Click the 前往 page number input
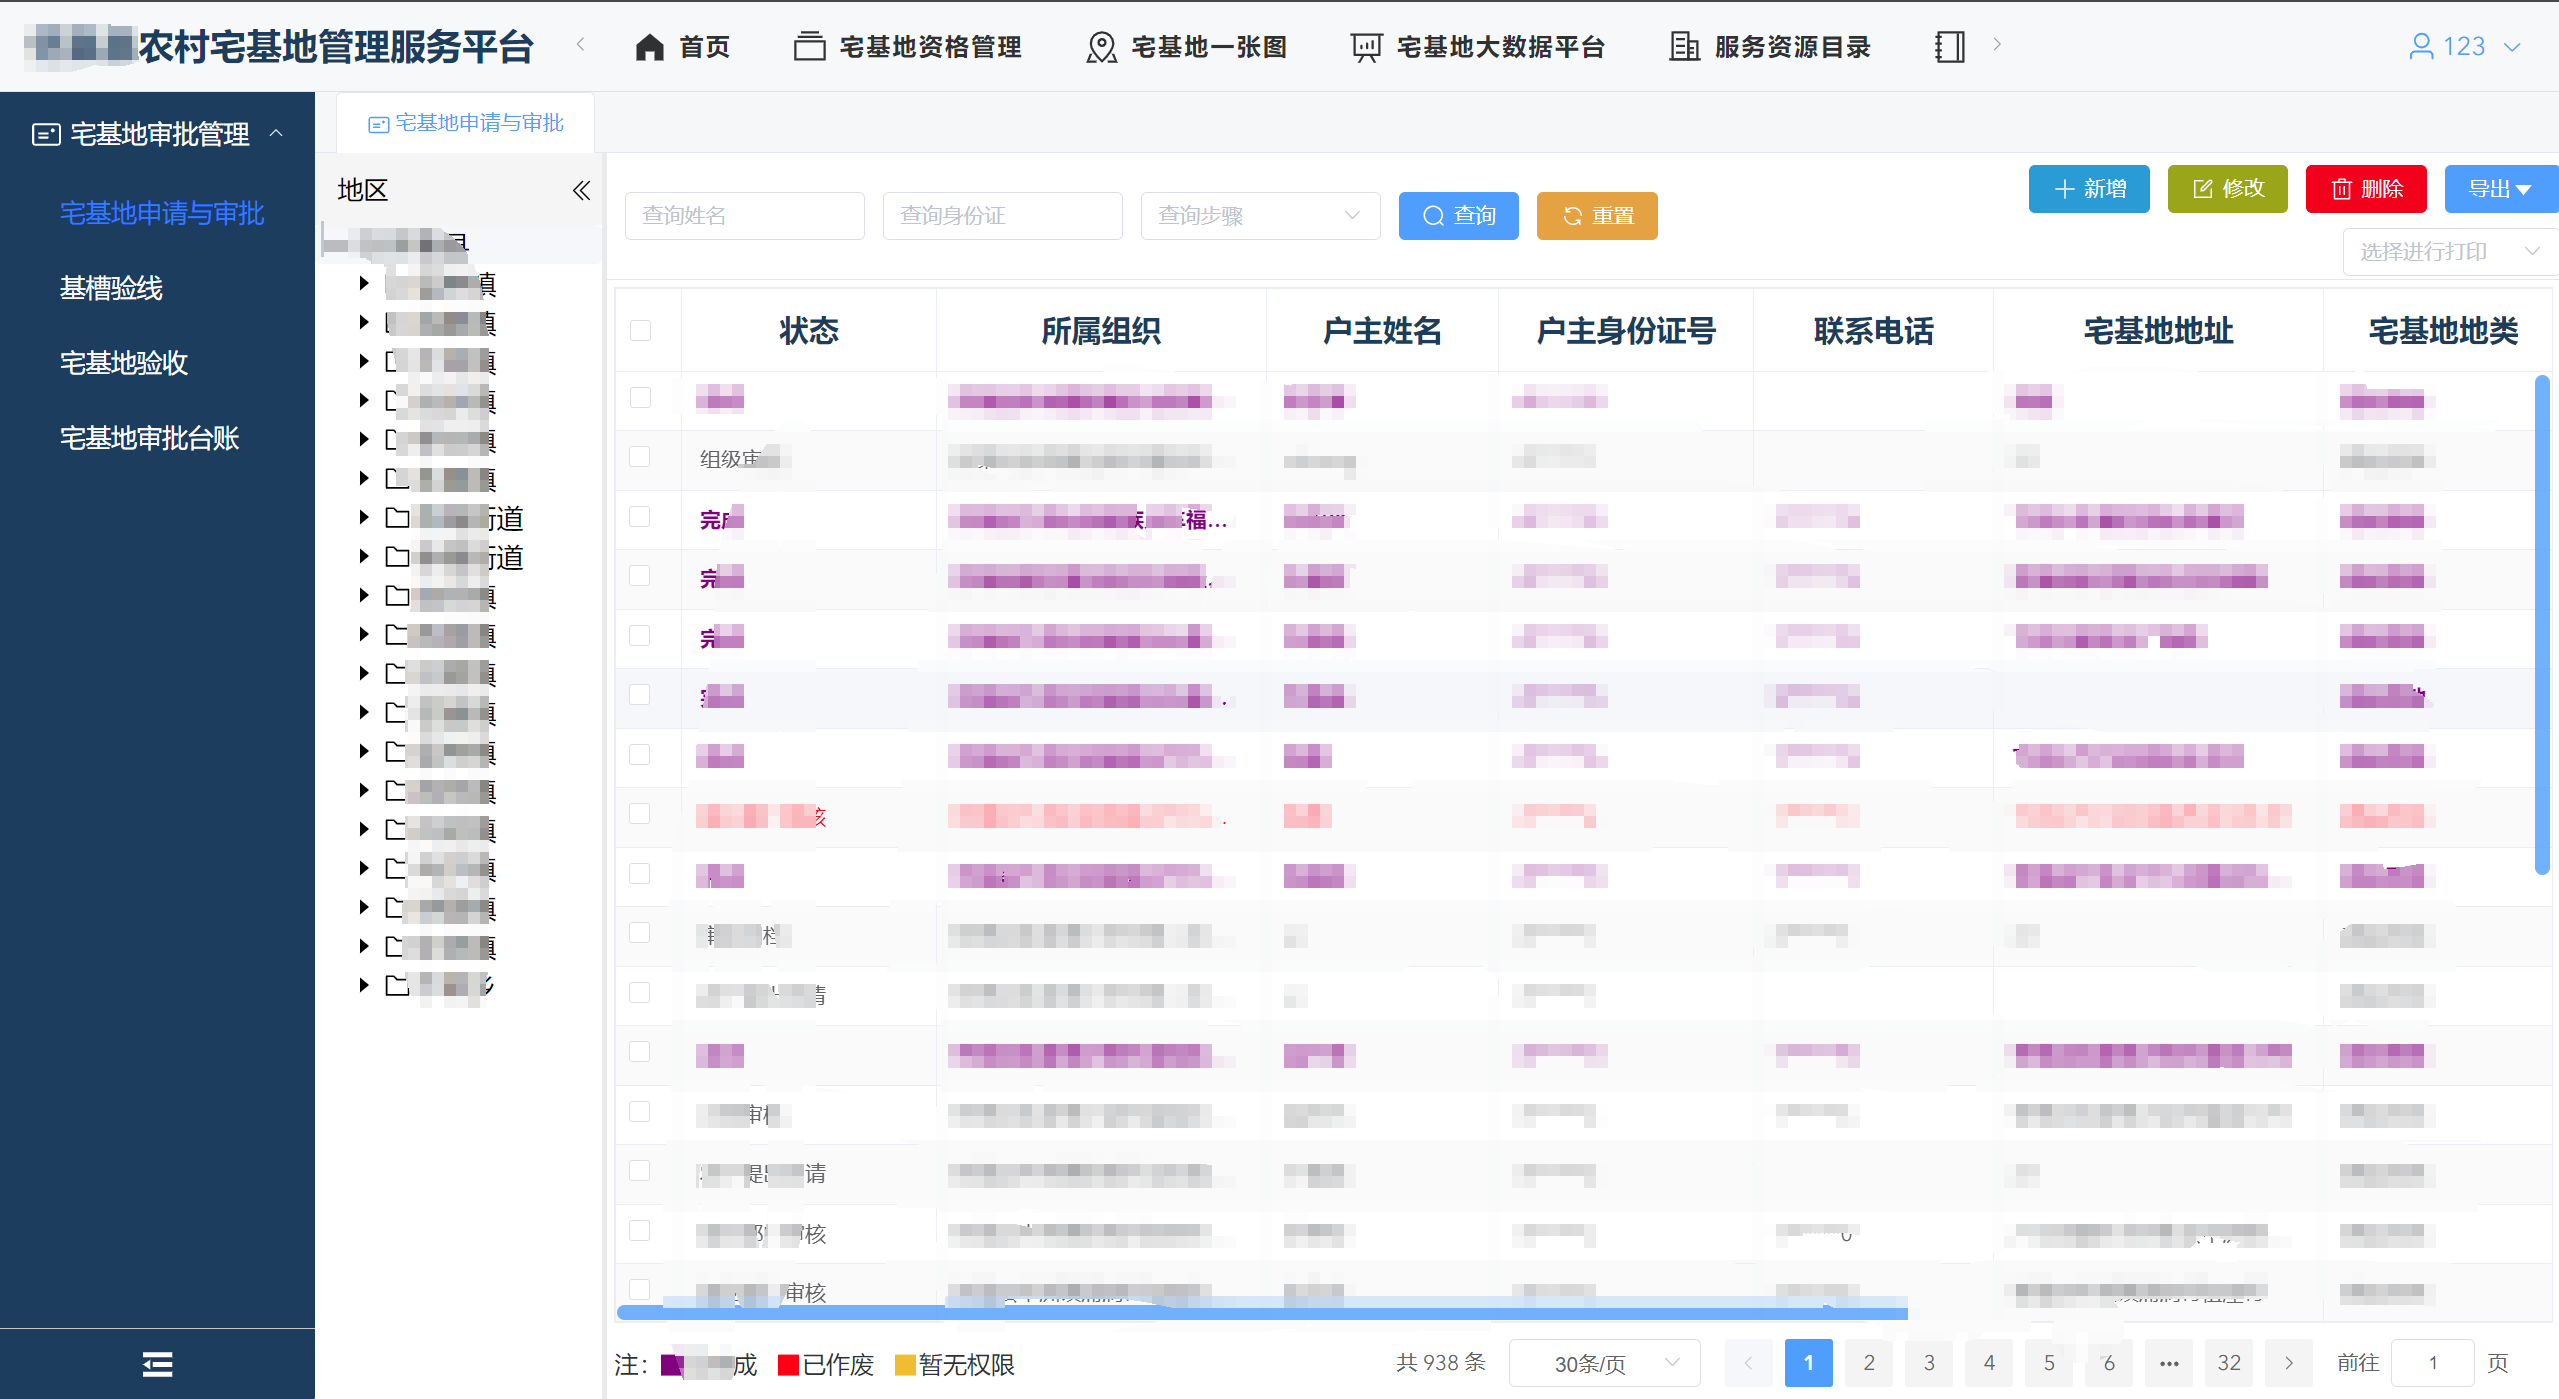The width and height of the screenshot is (2559, 1399). coord(2432,1363)
